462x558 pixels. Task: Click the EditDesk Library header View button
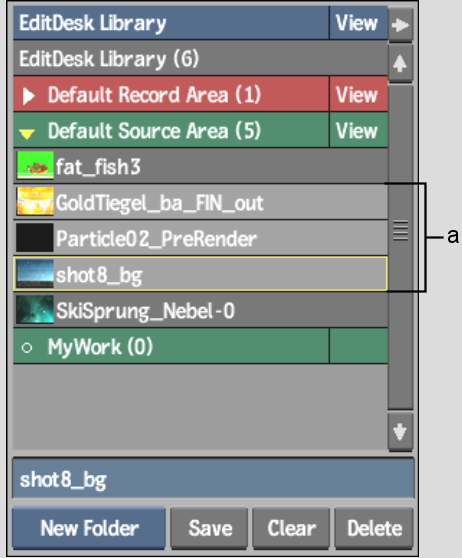pos(358,23)
